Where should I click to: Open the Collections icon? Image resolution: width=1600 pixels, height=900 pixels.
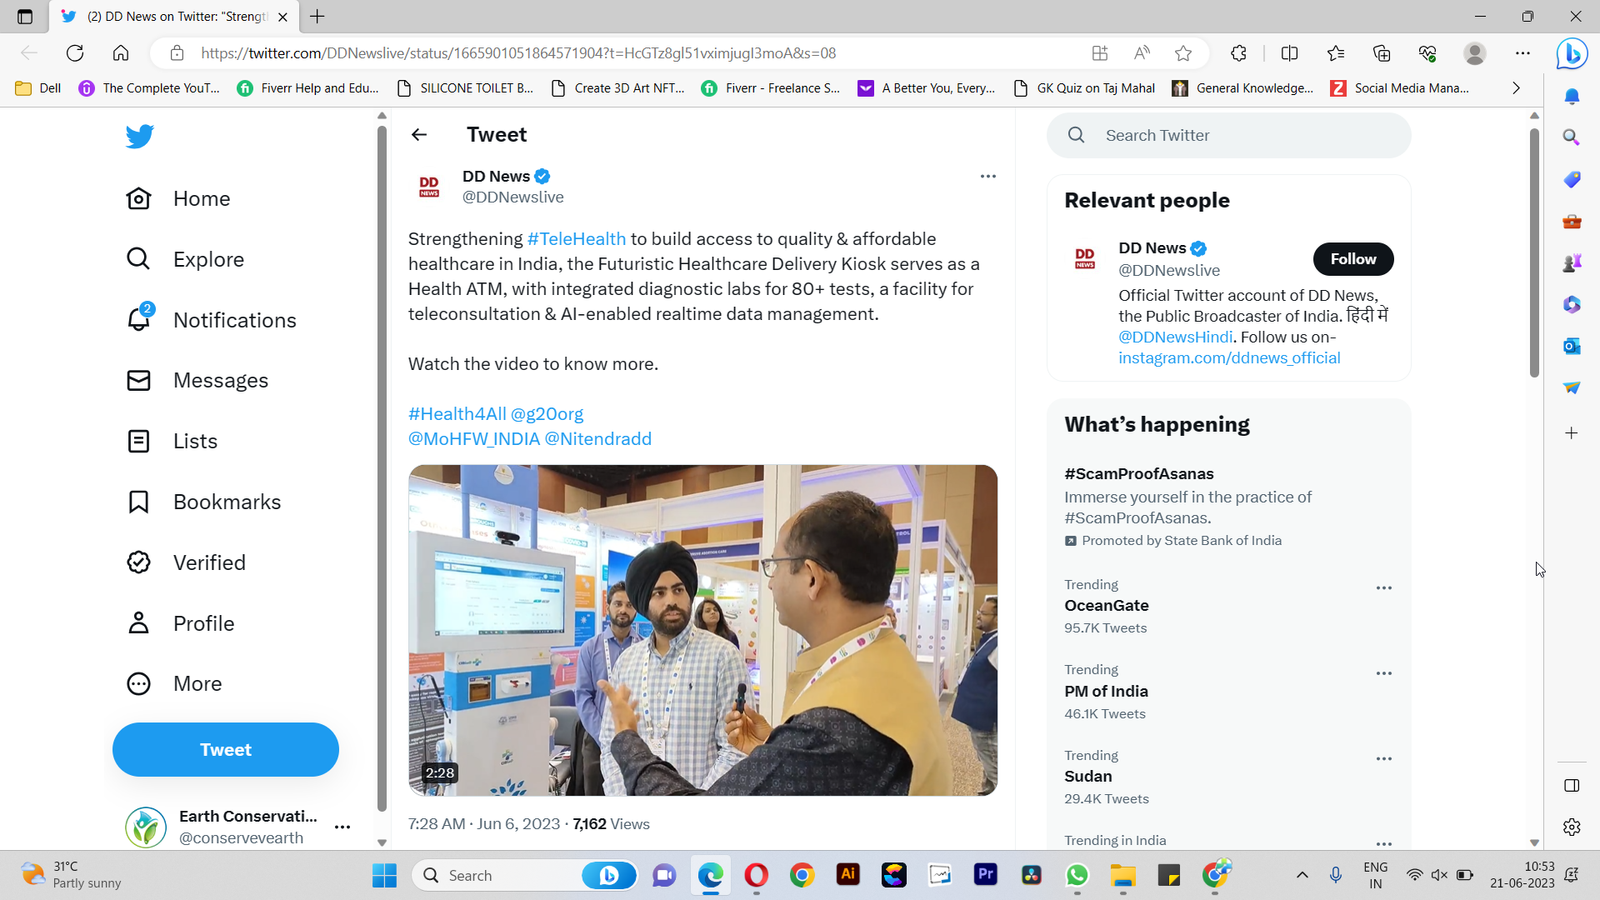[x=1382, y=53]
